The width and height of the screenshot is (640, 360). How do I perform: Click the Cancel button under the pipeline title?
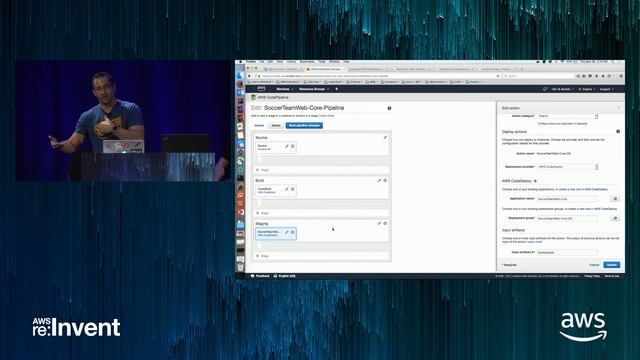click(259, 125)
